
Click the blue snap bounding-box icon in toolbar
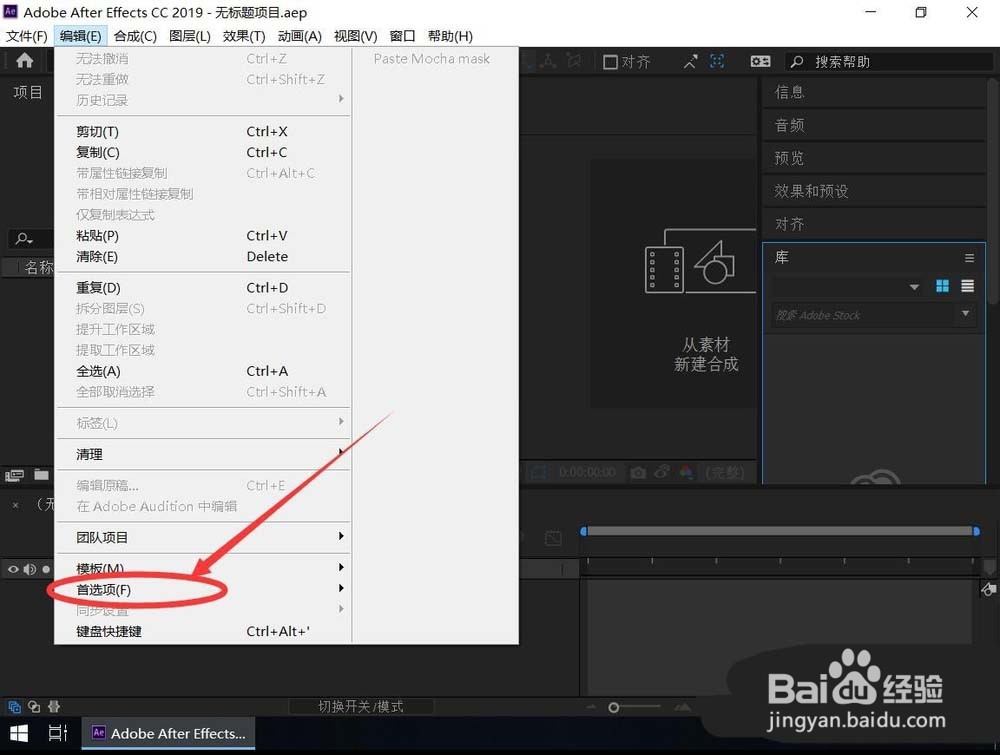(717, 61)
